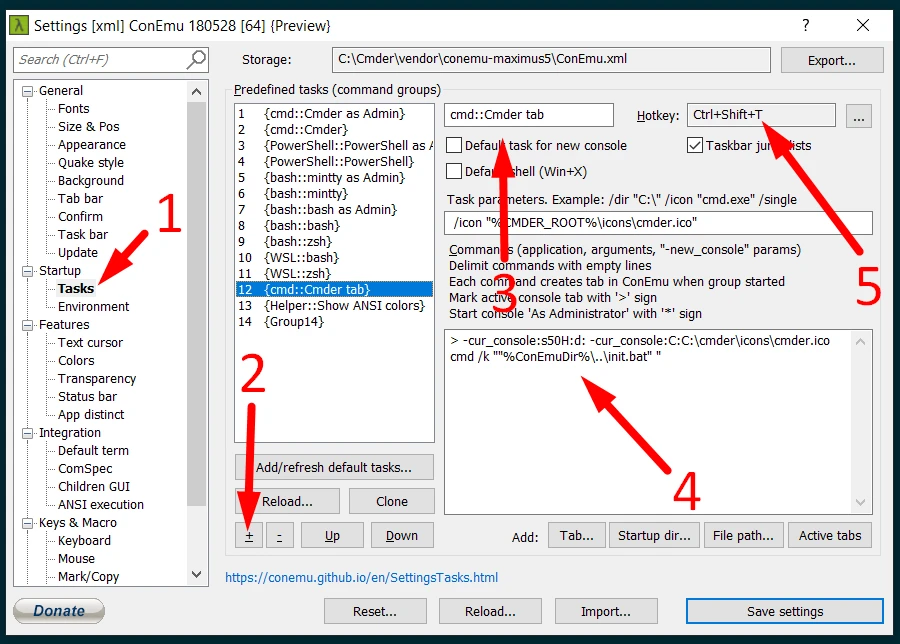Select ANSI execution settings
This screenshot has width=900, height=644.
point(100,505)
